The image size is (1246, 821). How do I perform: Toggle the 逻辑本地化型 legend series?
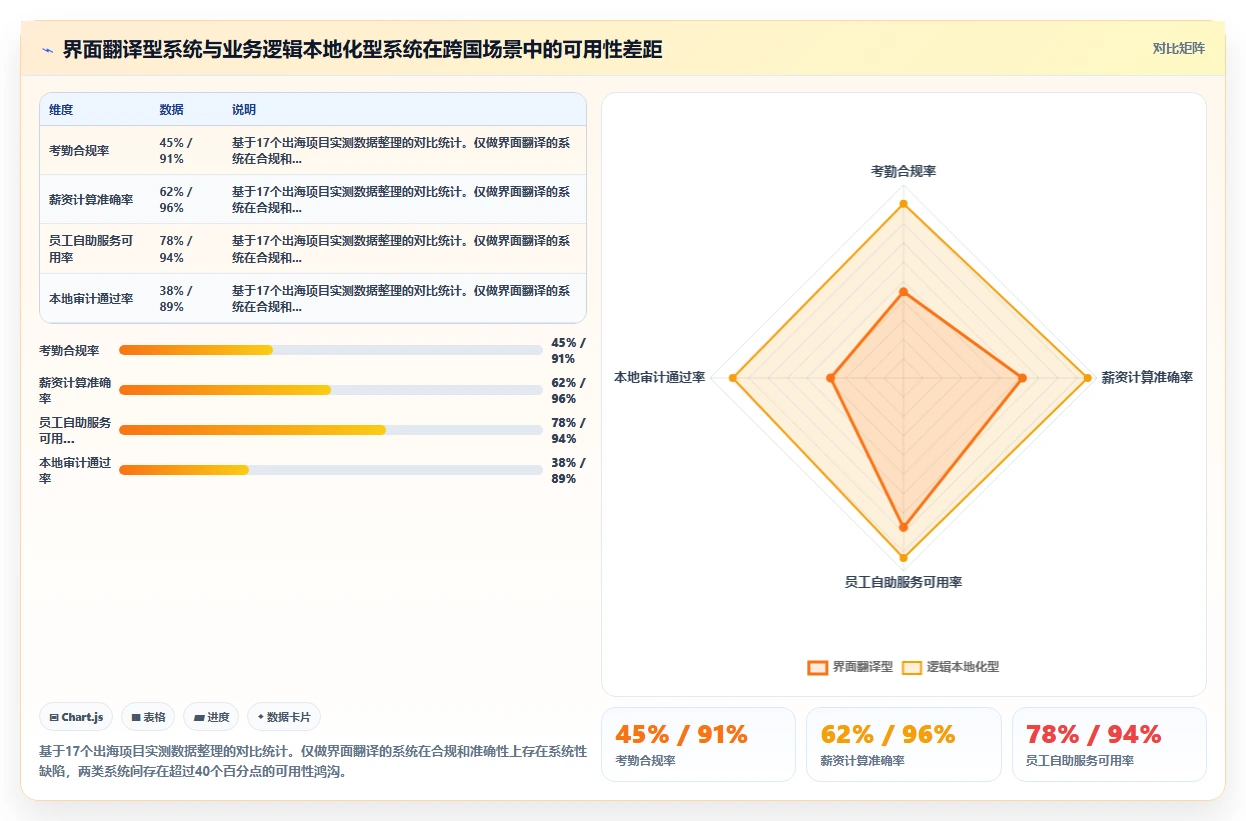tap(950, 667)
